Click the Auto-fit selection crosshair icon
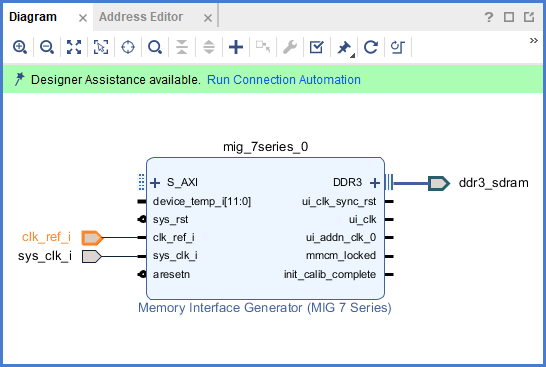546x367 pixels. click(x=128, y=47)
